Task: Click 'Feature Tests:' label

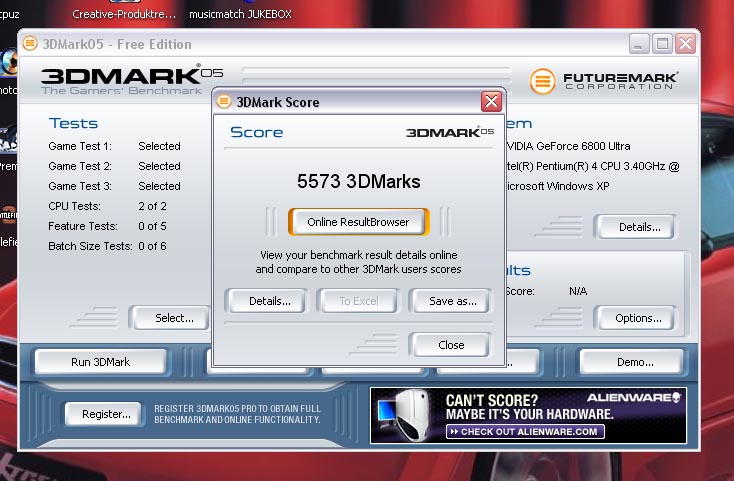Action: tap(83, 226)
